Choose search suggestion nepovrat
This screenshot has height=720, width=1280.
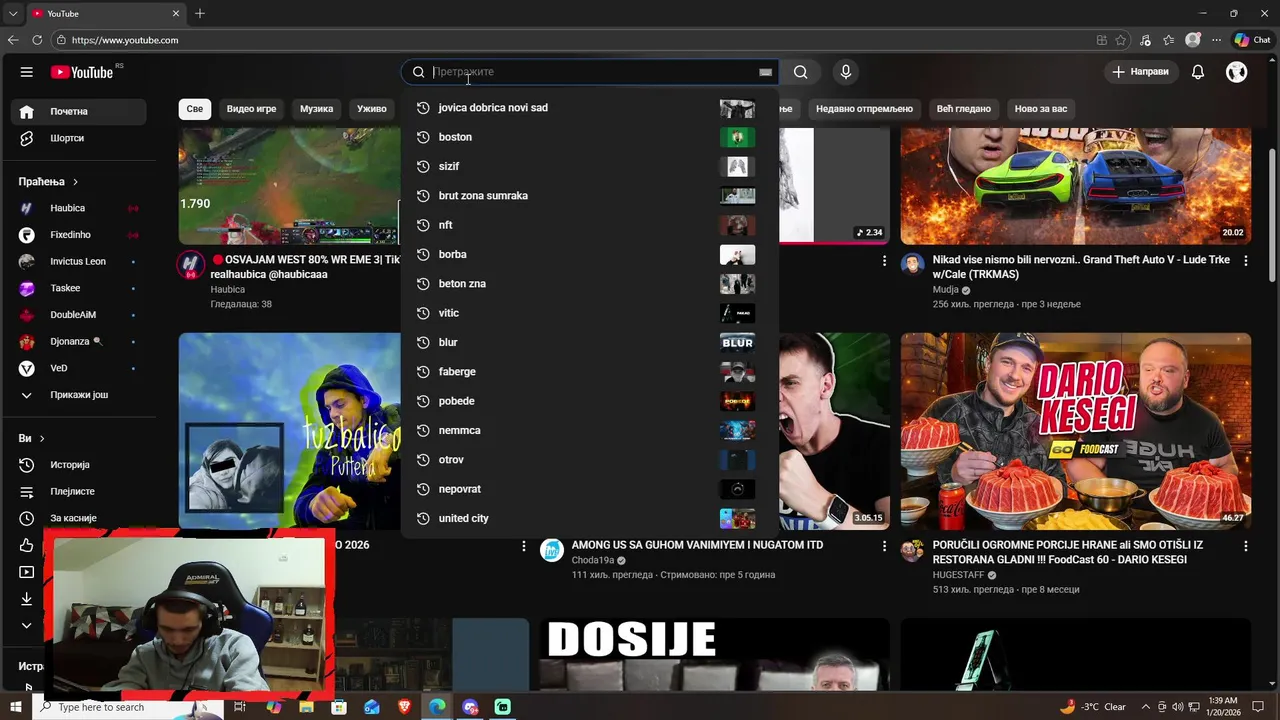(x=589, y=489)
